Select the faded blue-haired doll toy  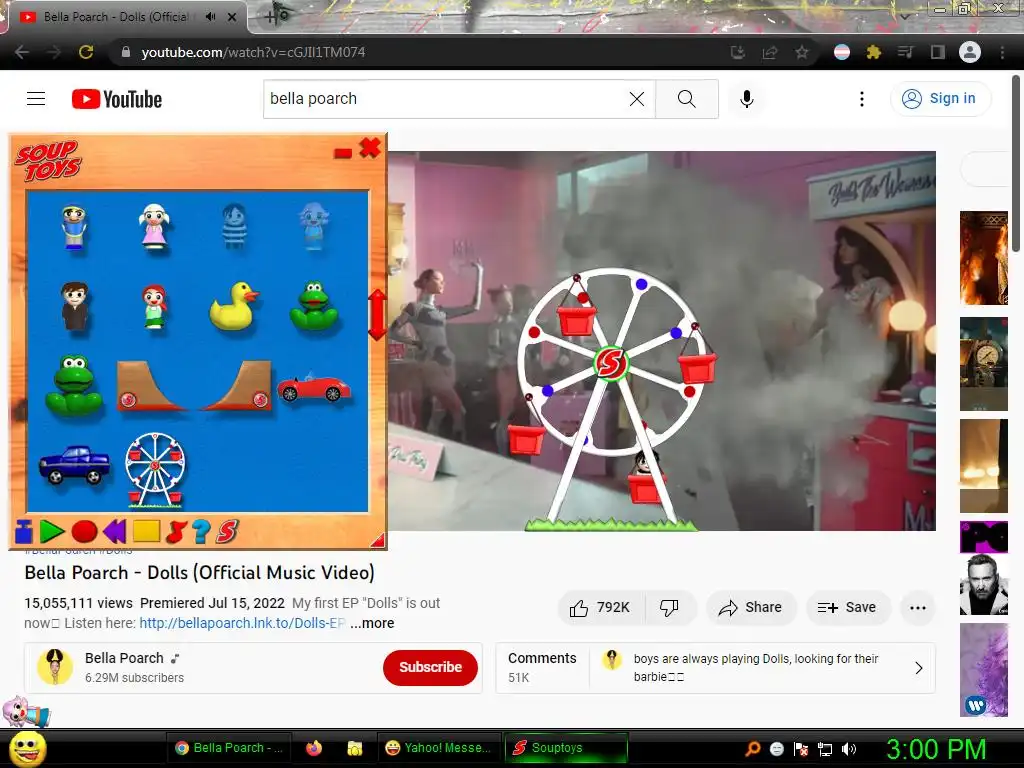pos(314,227)
